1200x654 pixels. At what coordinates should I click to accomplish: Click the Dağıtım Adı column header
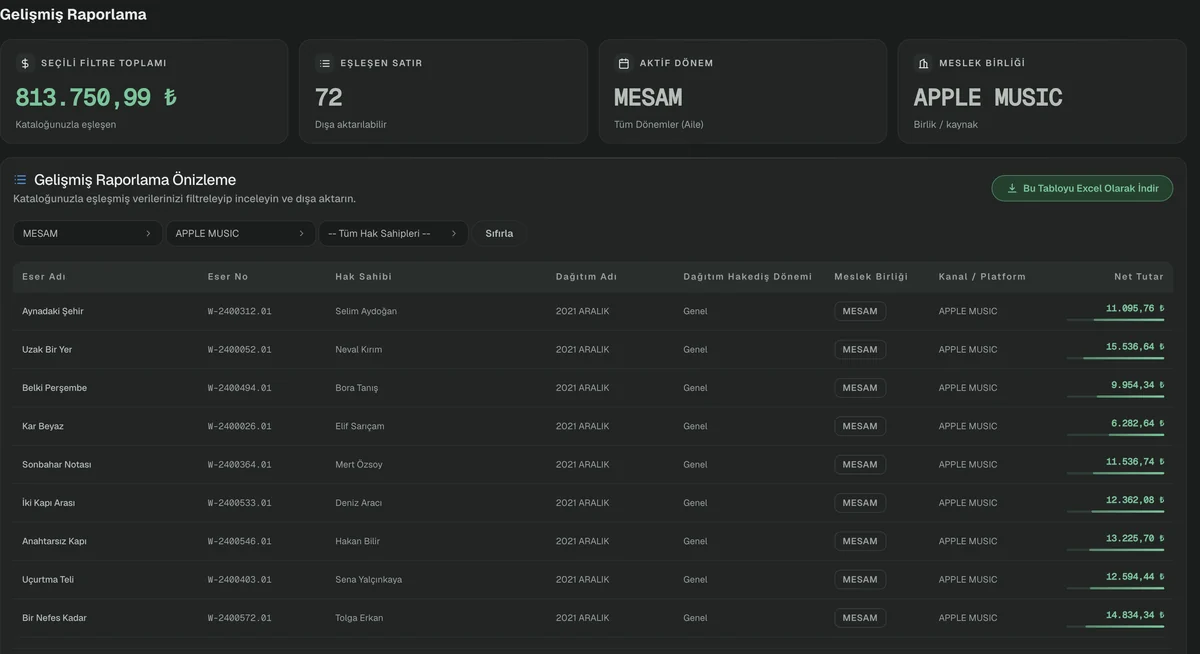coord(587,277)
